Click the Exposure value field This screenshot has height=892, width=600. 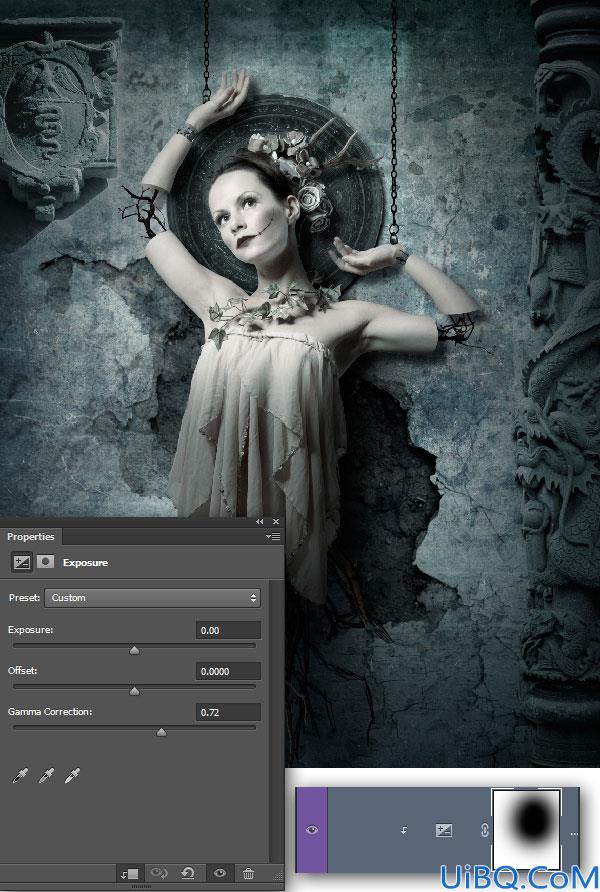(x=228, y=630)
